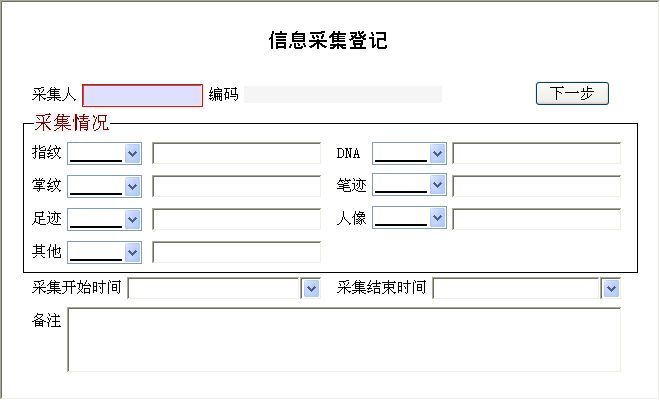Image resolution: width=660 pixels, height=400 pixels.
Task: Click the 笔迹 description text field
Action: tap(537, 186)
